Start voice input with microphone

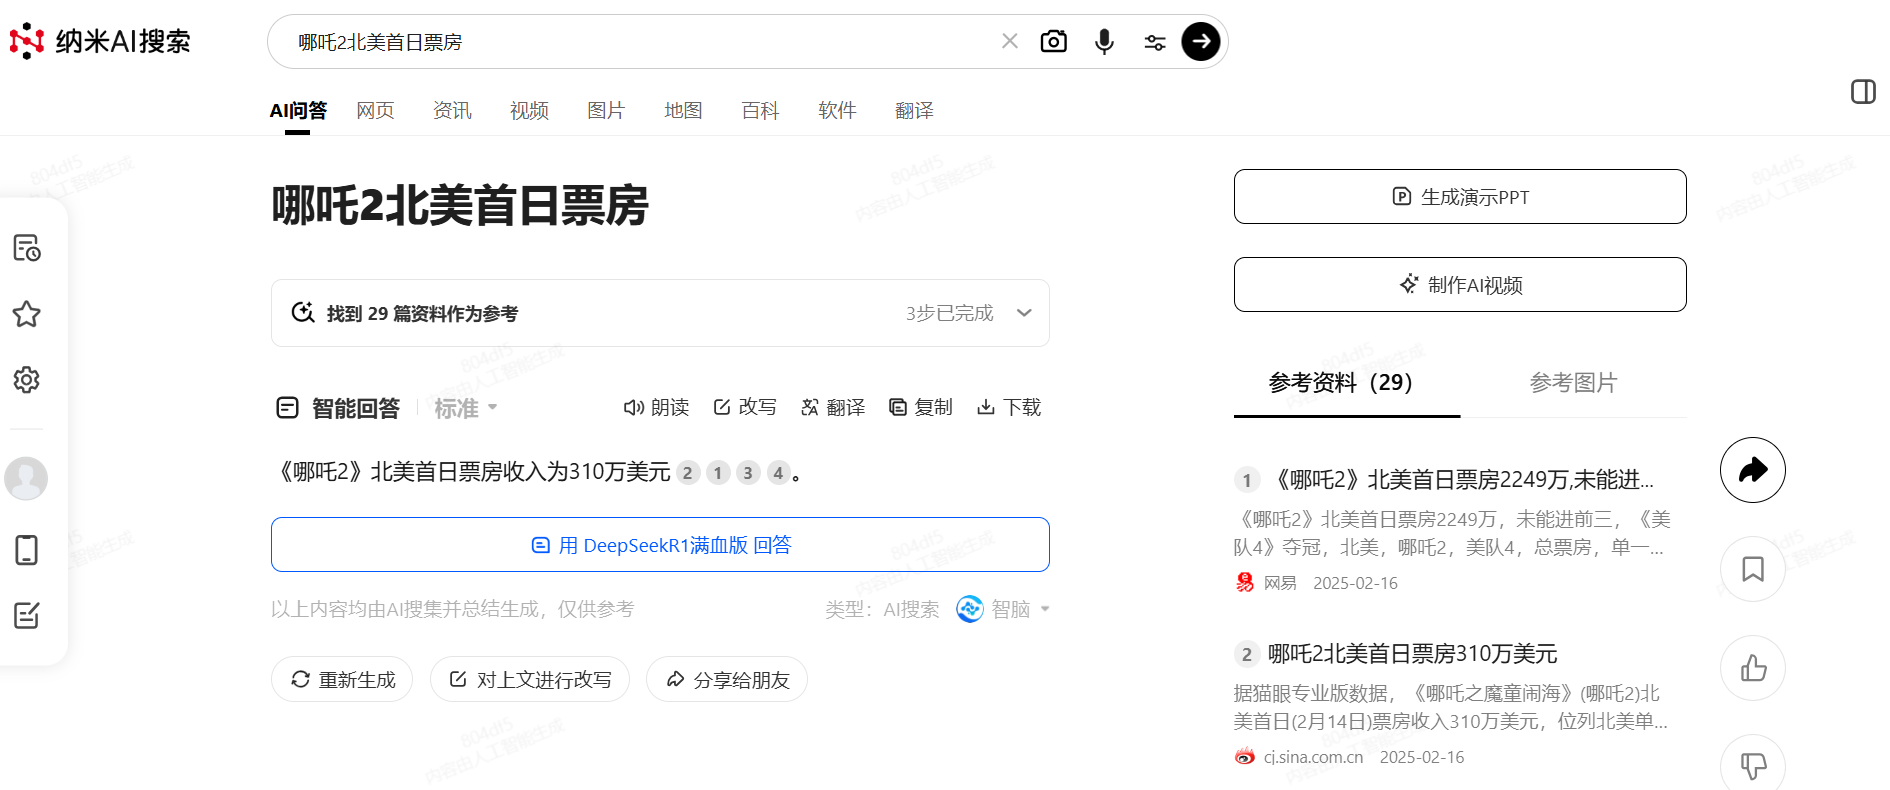pyautogui.click(x=1104, y=41)
